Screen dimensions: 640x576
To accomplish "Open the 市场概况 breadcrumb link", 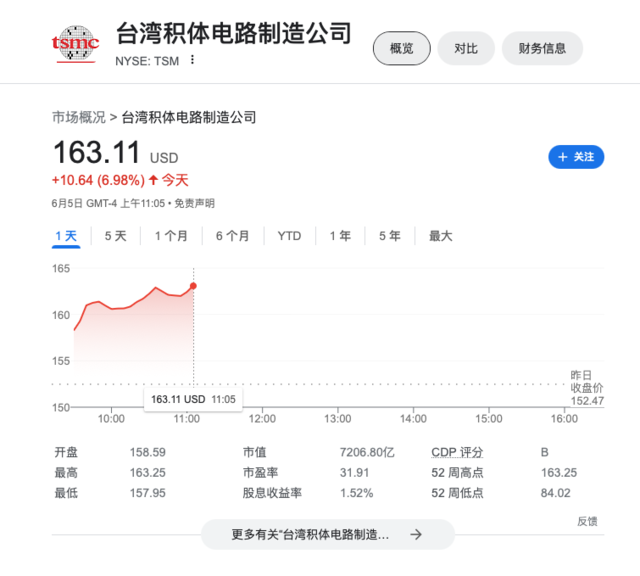I will pos(79,117).
